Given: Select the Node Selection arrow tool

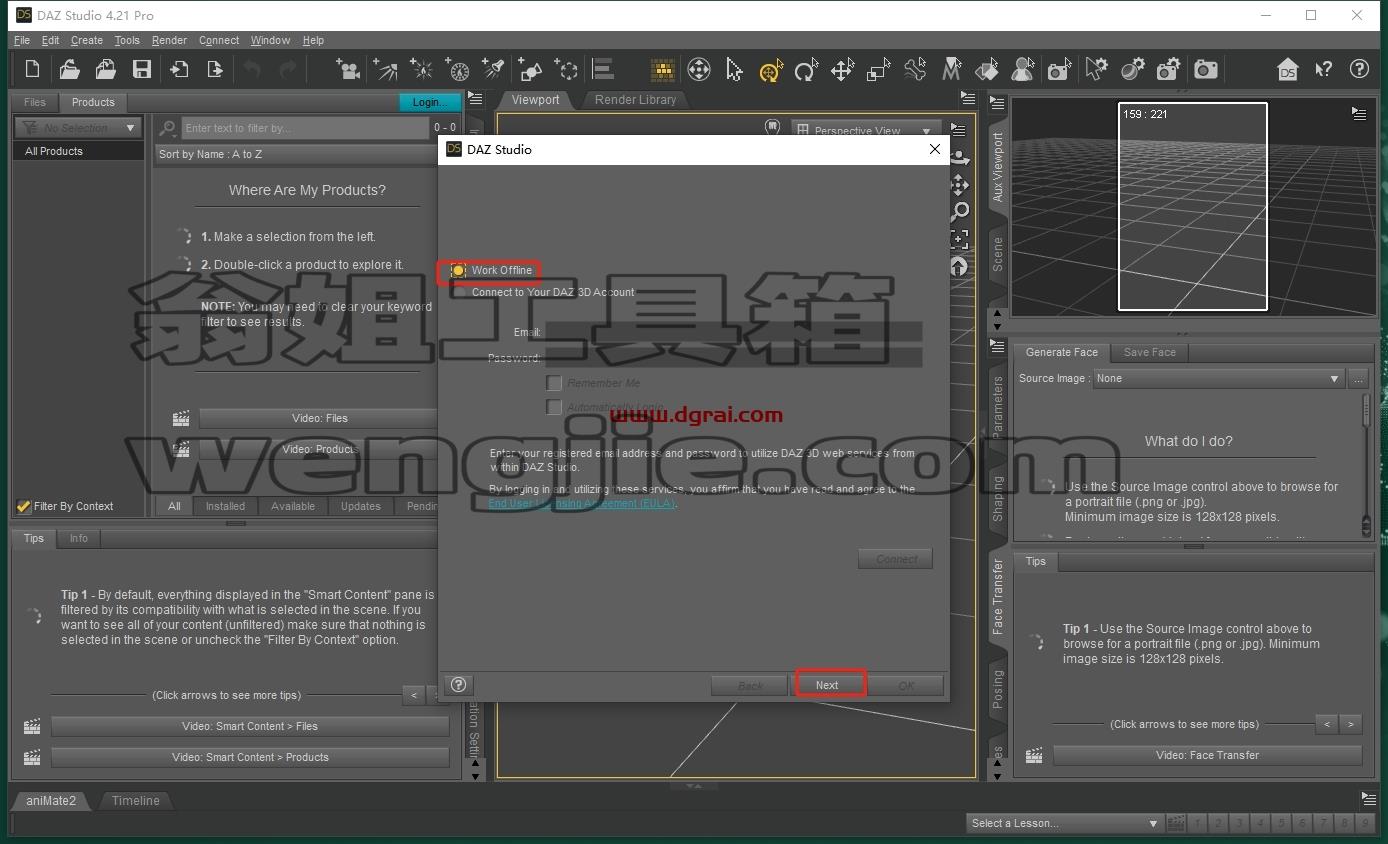Looking at the screenshot, I should 735,69.
